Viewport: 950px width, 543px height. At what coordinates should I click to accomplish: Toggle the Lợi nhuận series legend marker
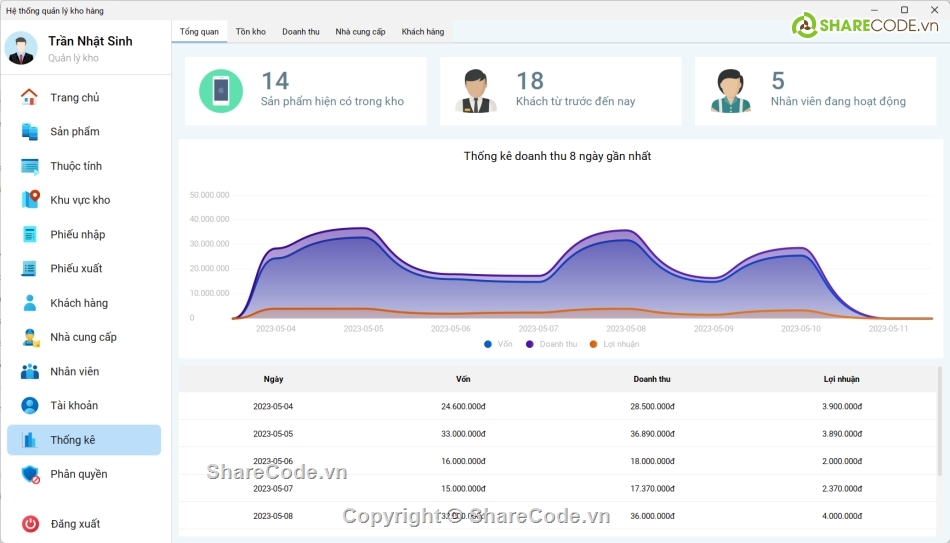coord(593,344)
